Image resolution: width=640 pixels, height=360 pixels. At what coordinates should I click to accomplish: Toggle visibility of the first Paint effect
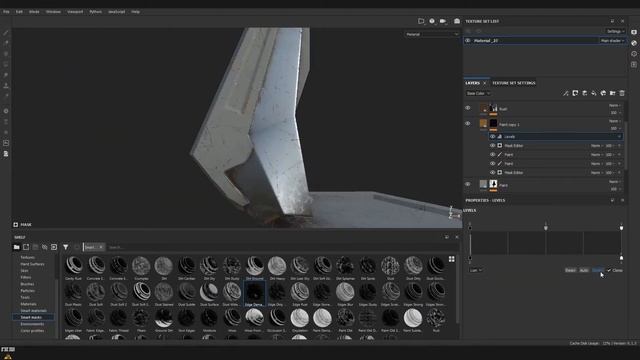coord(493,155)
